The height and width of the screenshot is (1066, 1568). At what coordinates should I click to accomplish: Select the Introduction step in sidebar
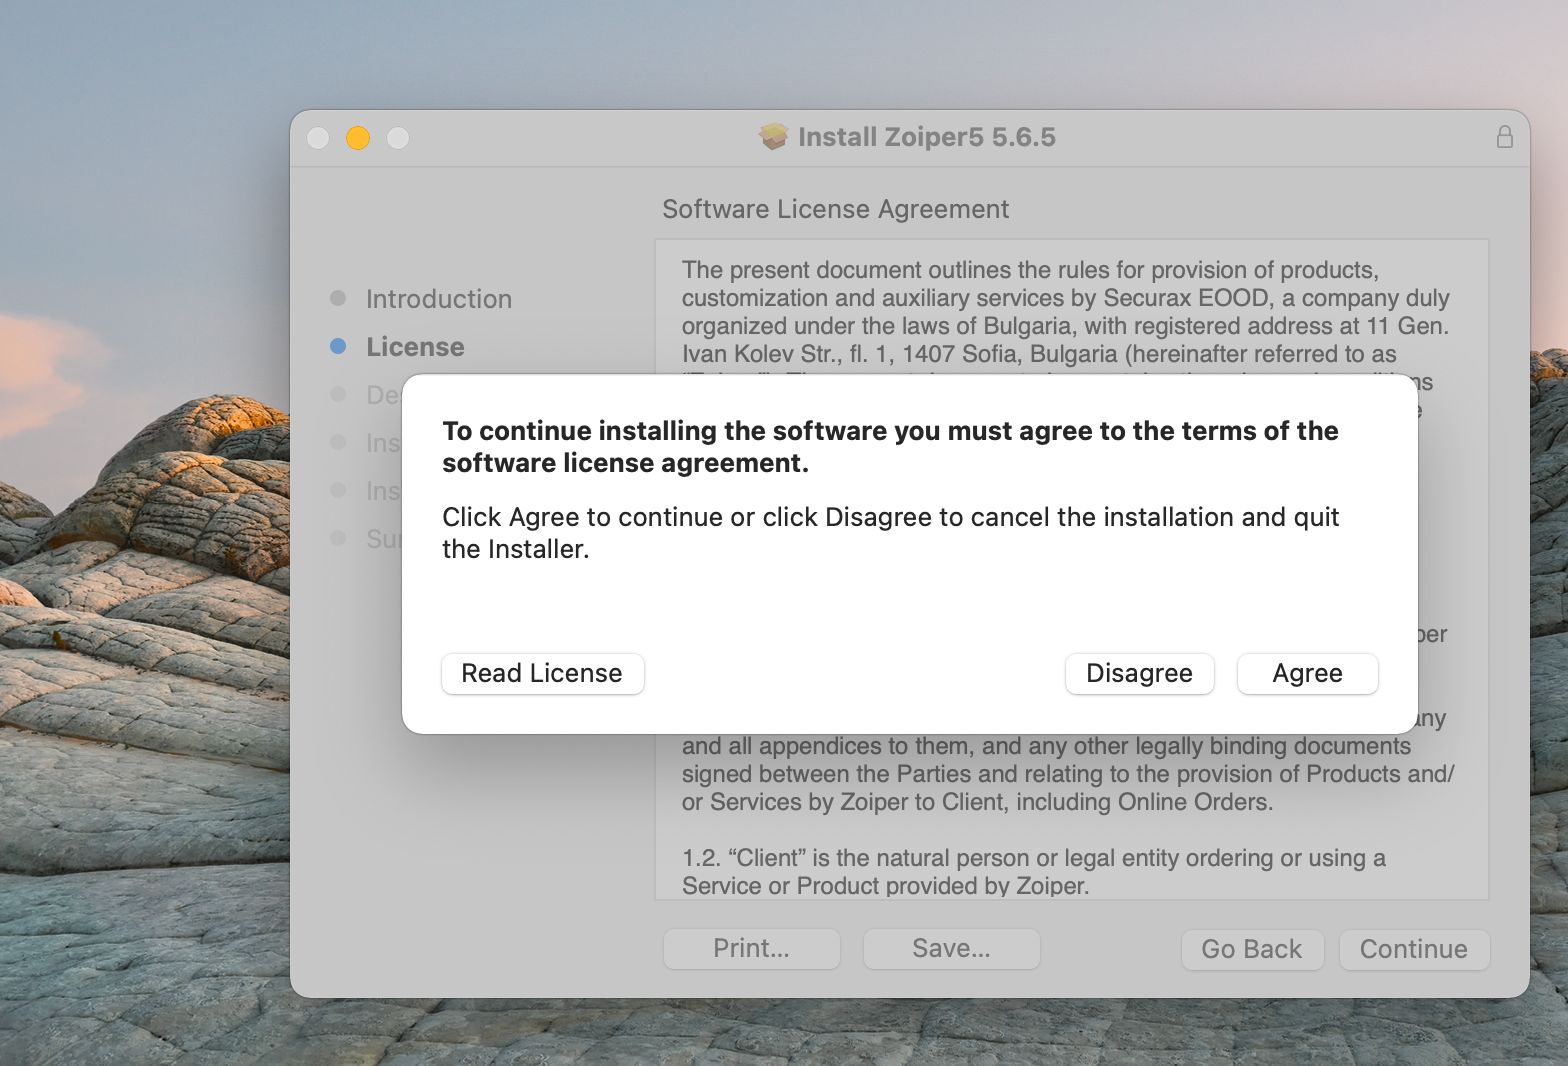[x=438, y=299]
